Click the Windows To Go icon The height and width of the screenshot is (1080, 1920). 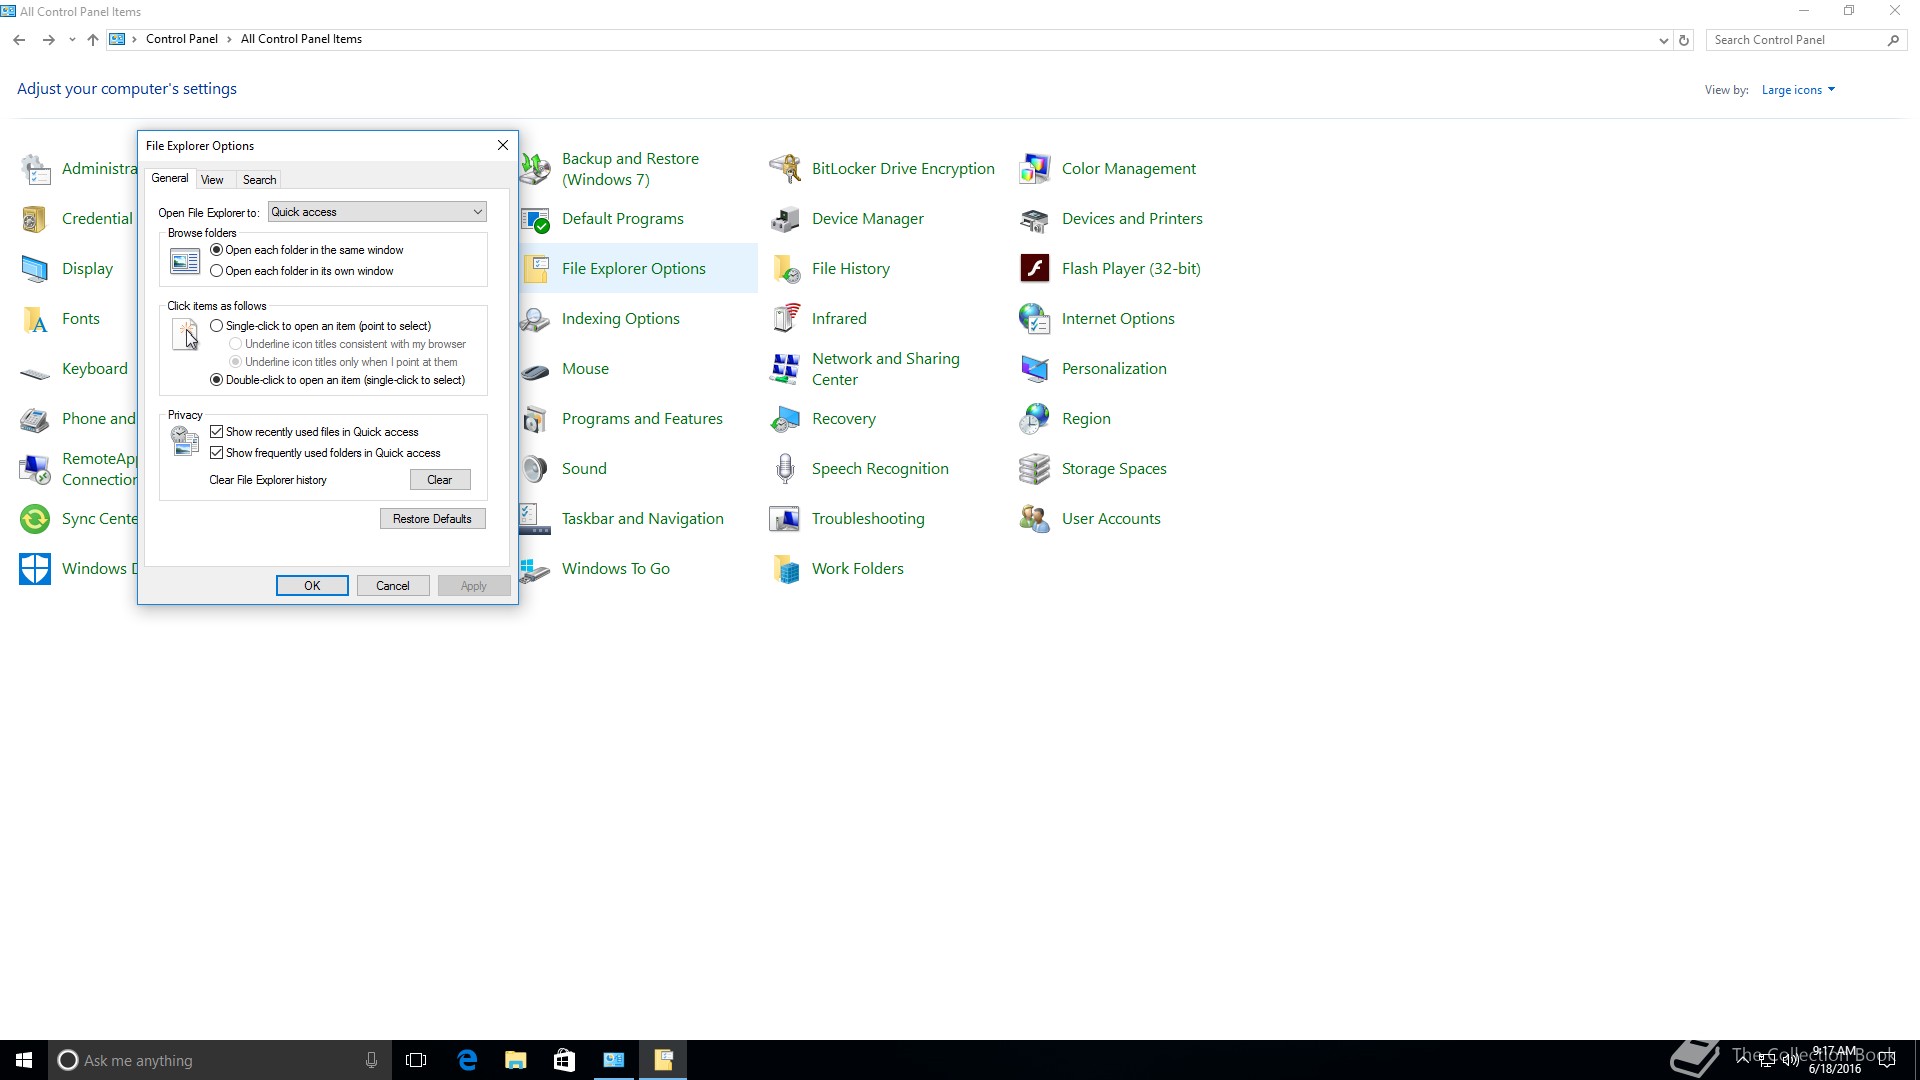(x=536, y=569)
